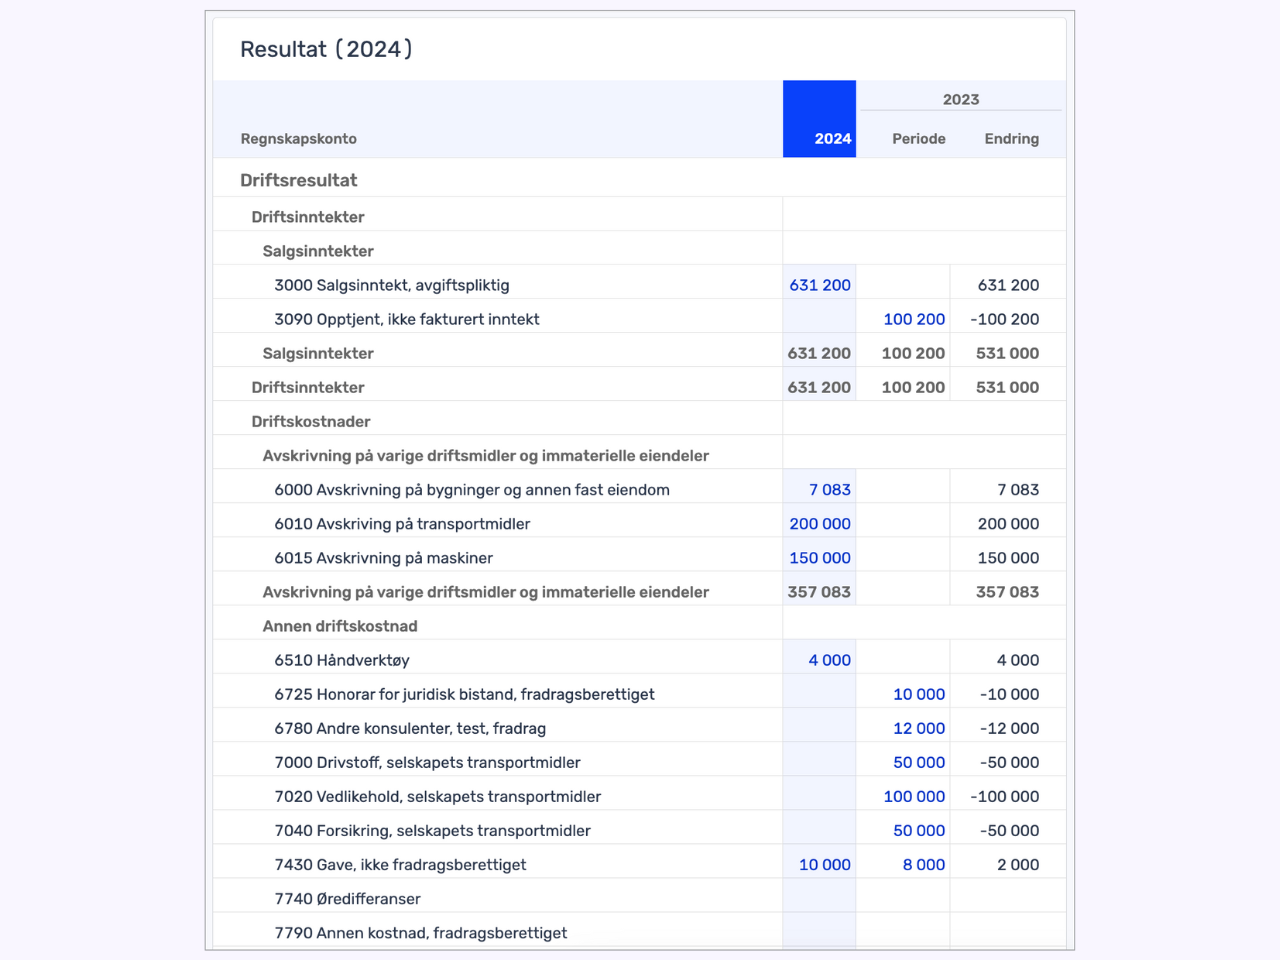Open 200 000 value for account 6010

pos(819,524)
